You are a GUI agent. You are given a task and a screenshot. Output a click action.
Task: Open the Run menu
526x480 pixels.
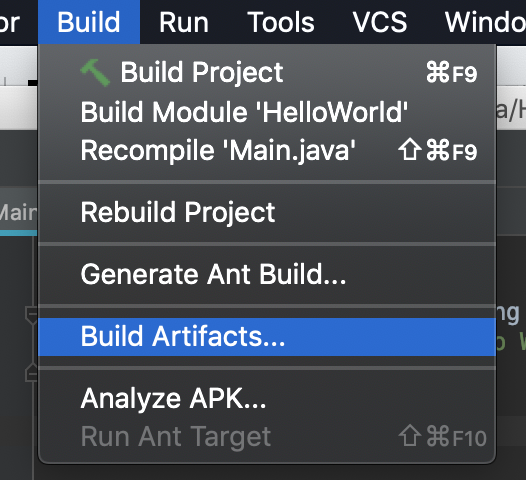184,22
